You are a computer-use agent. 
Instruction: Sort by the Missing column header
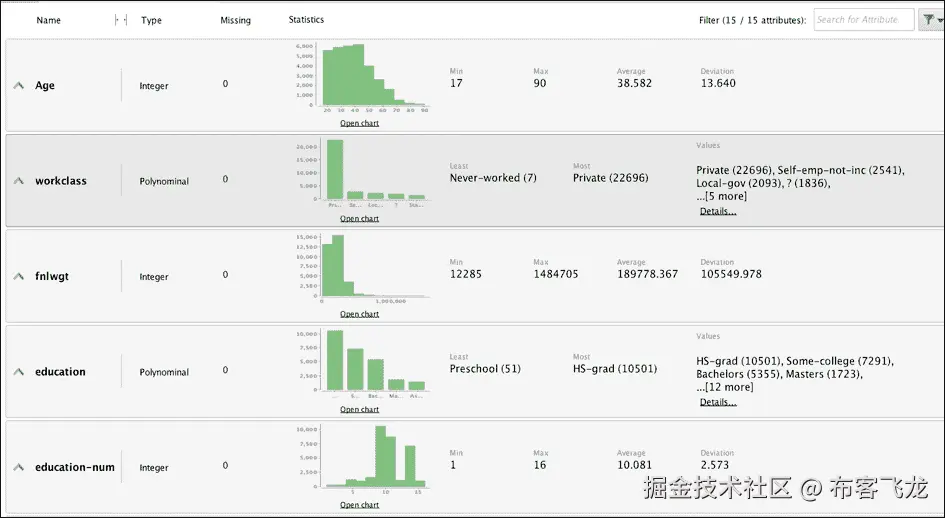(x=235, y=20)
